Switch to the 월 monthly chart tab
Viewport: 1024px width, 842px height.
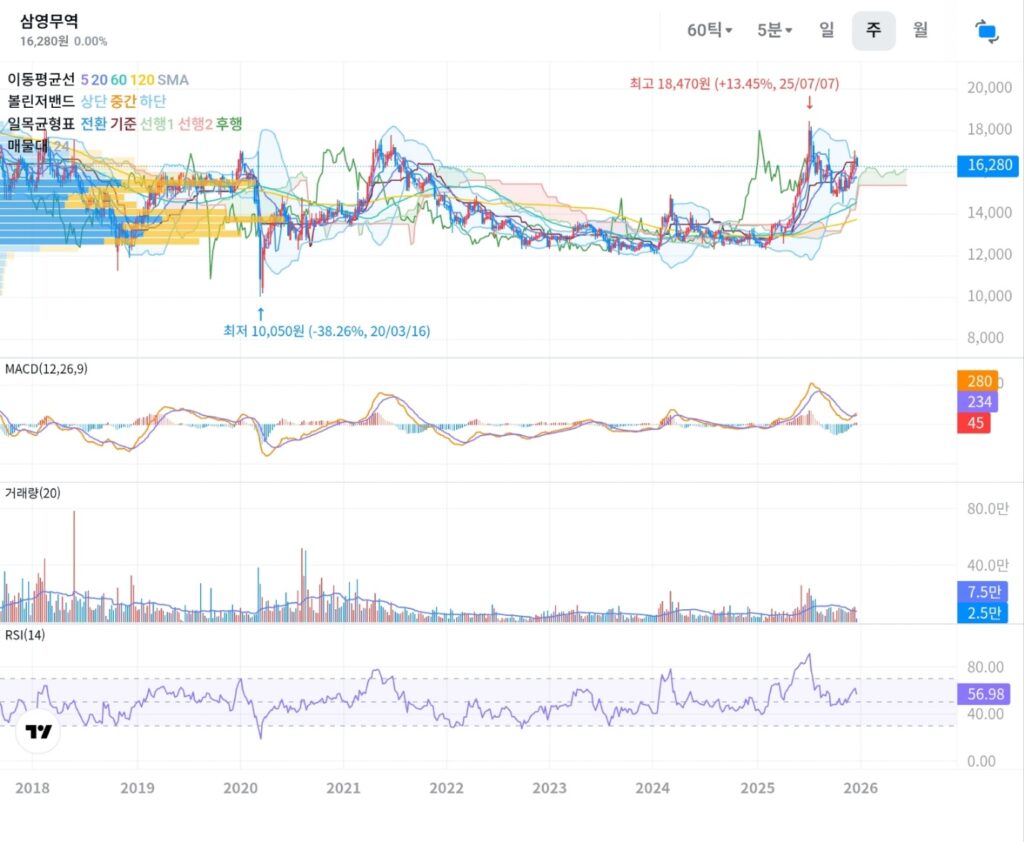coord(920,30)
